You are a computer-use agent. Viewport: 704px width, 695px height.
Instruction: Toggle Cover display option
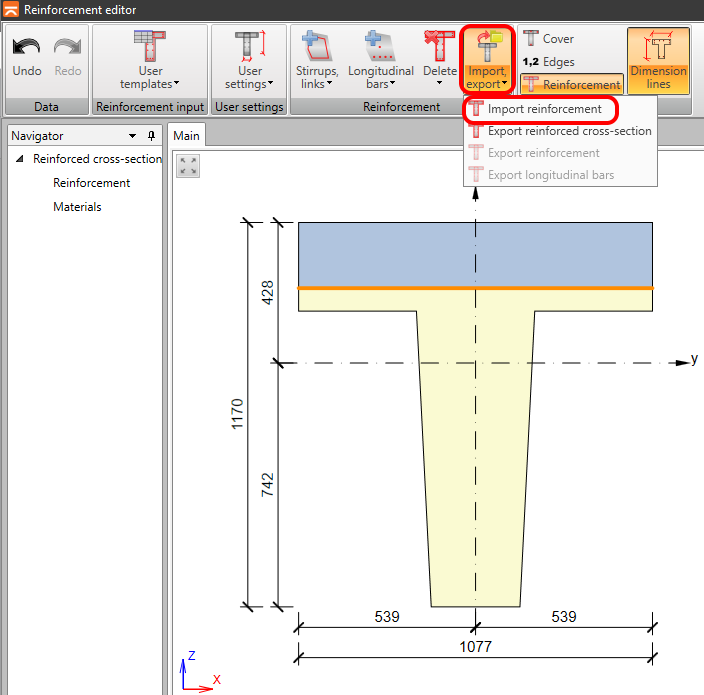pyautogui.click(x=548, y=39)
